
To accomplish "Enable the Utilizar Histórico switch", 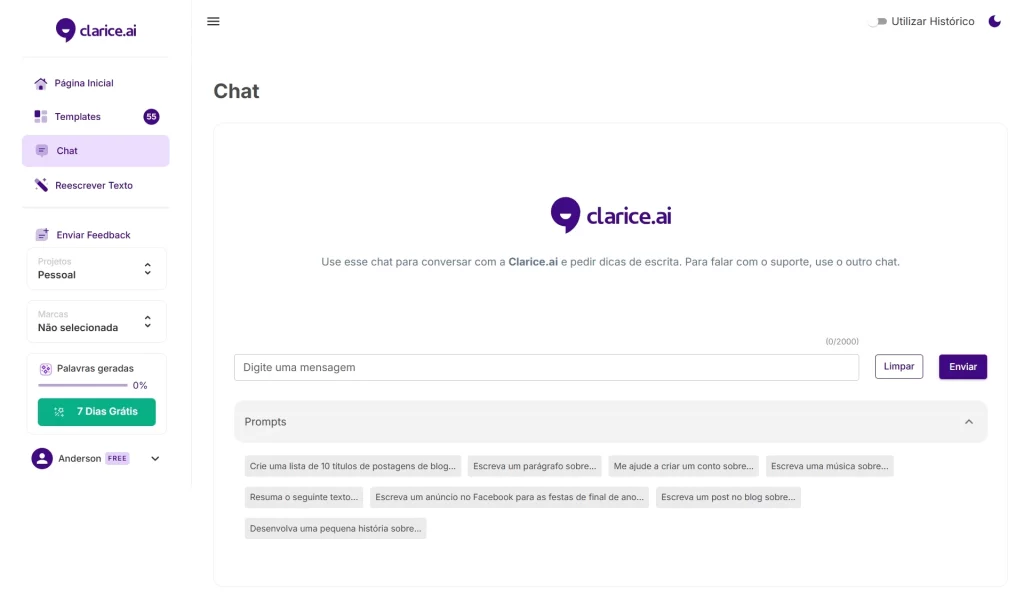I will pos(878,21).
